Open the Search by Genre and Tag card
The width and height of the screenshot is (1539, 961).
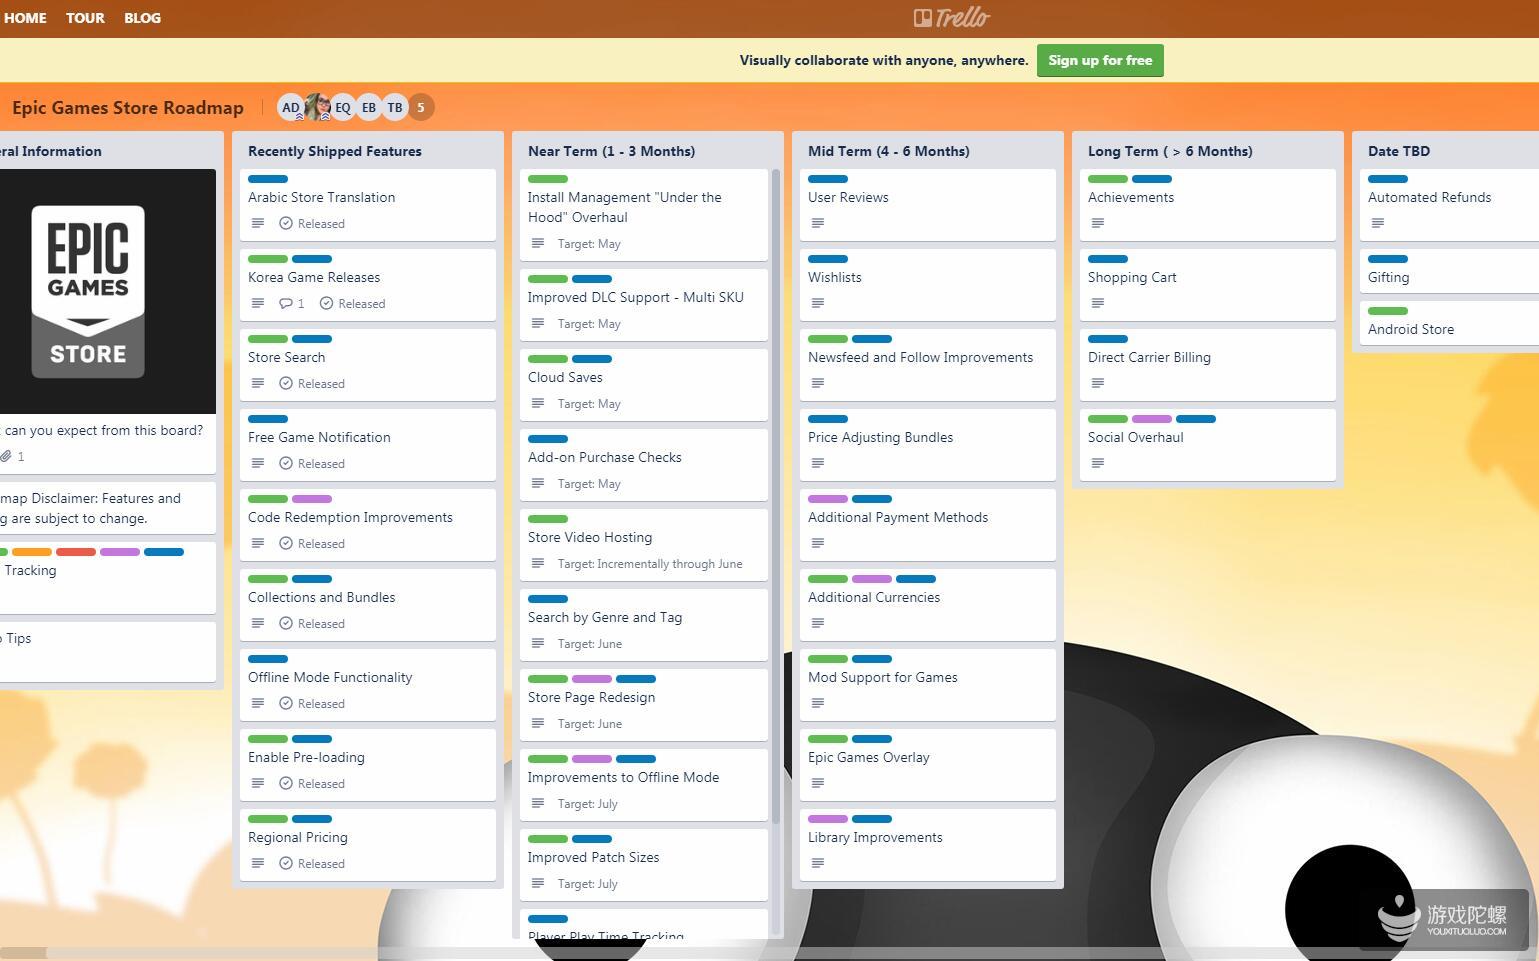pos(644,625)
